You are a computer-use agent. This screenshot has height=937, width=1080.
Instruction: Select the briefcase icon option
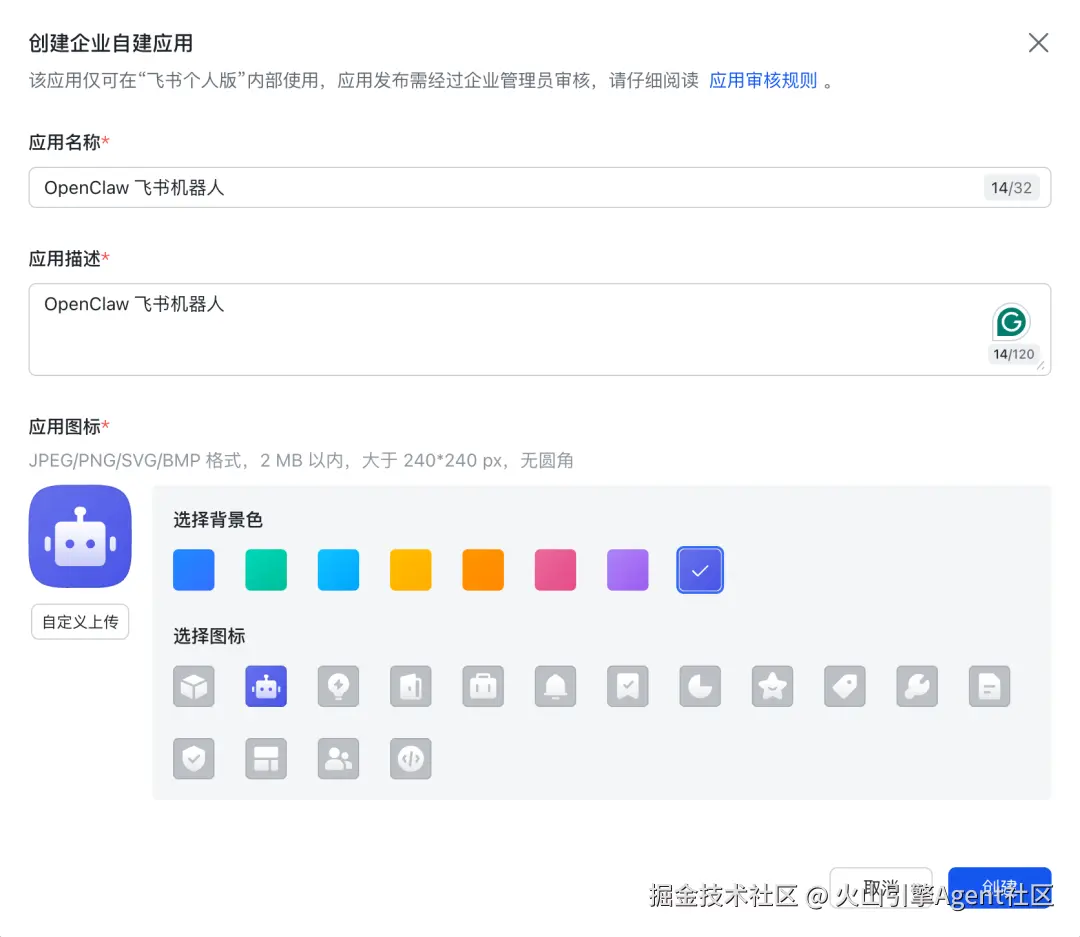tap(483, 686)
